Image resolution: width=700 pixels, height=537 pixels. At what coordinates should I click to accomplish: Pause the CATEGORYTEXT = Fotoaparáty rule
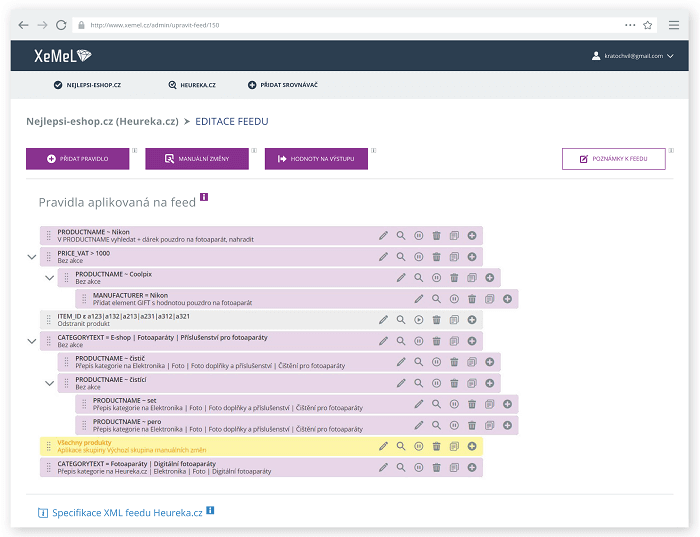click(x=418, y=467)
